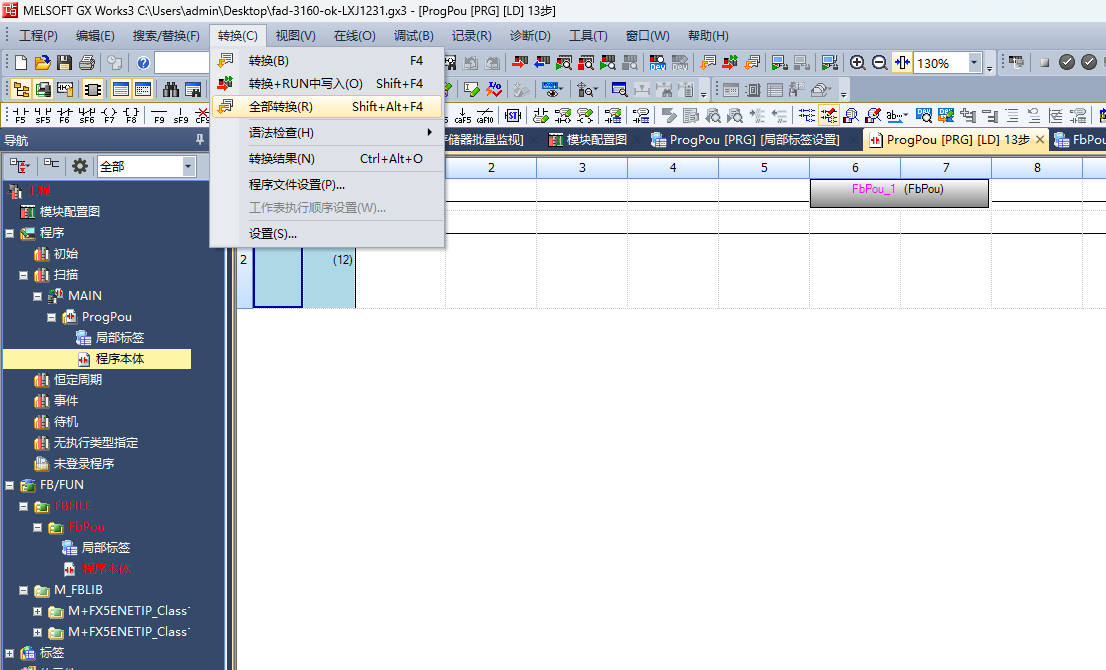Select 转换+RUN中写入(O) menu entry
Screen dimensions: 1106x670
tap(327, 83)
